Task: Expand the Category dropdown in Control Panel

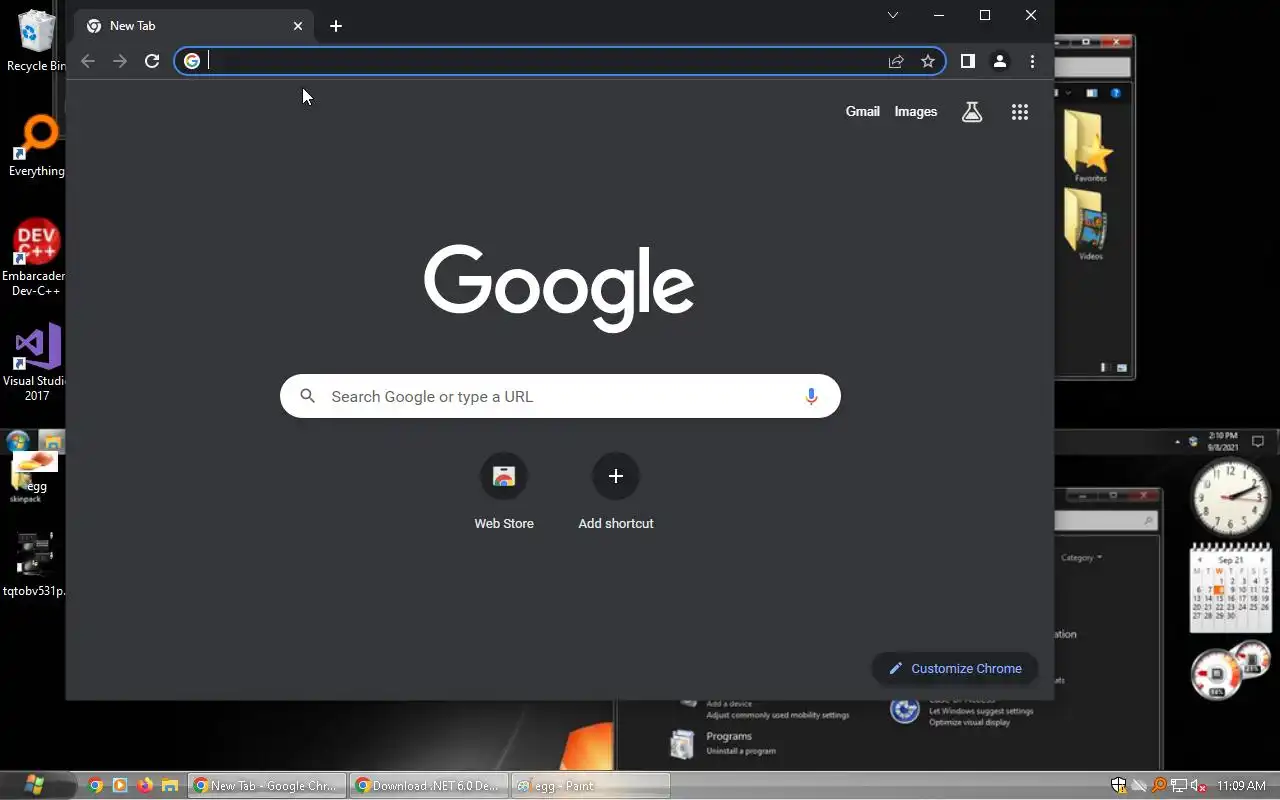Action: (1082, 557)
